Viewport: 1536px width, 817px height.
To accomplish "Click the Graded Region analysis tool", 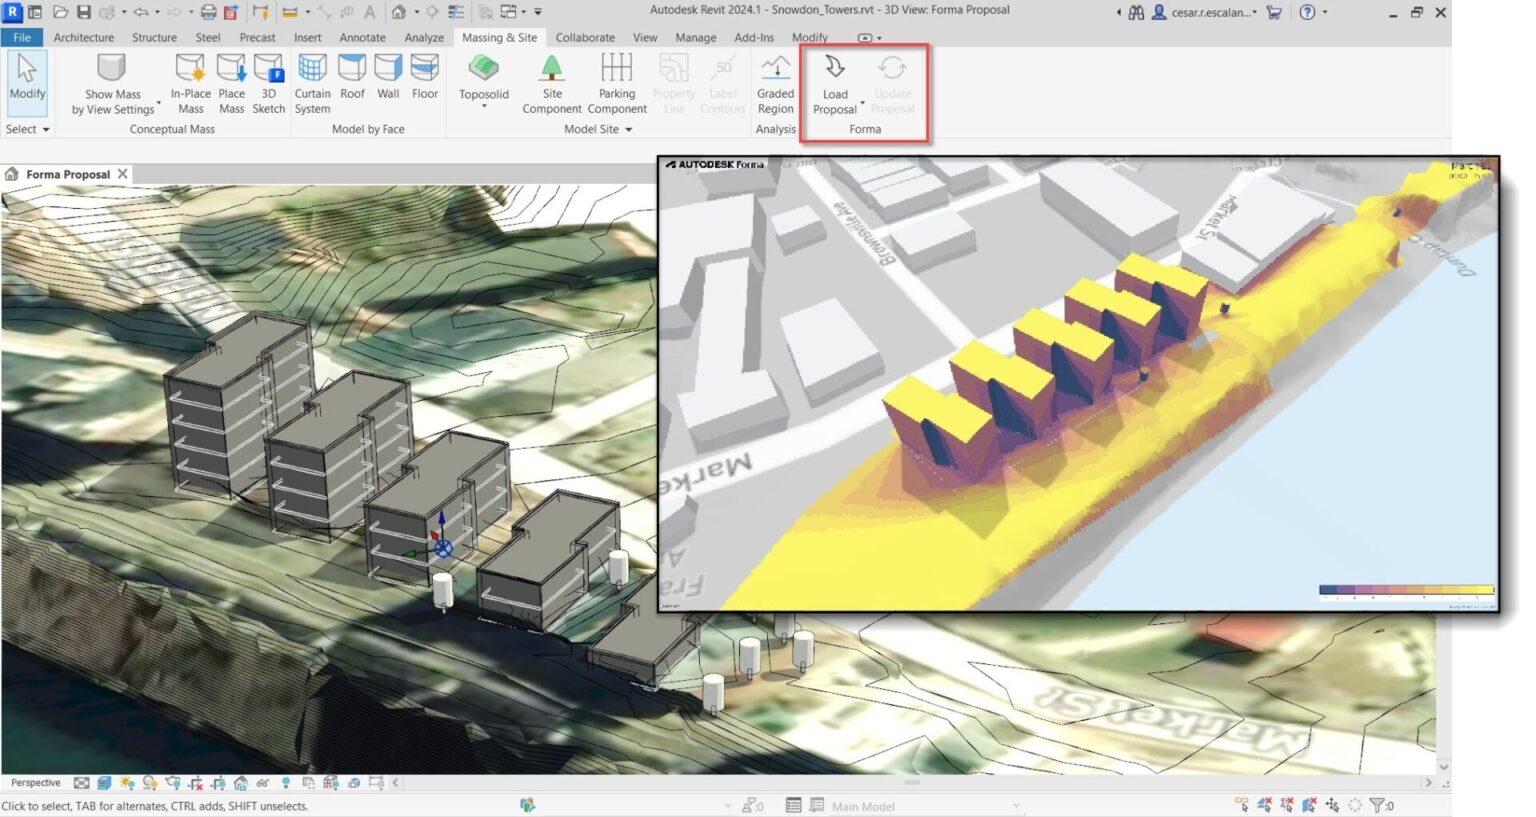I will point(775,82).
